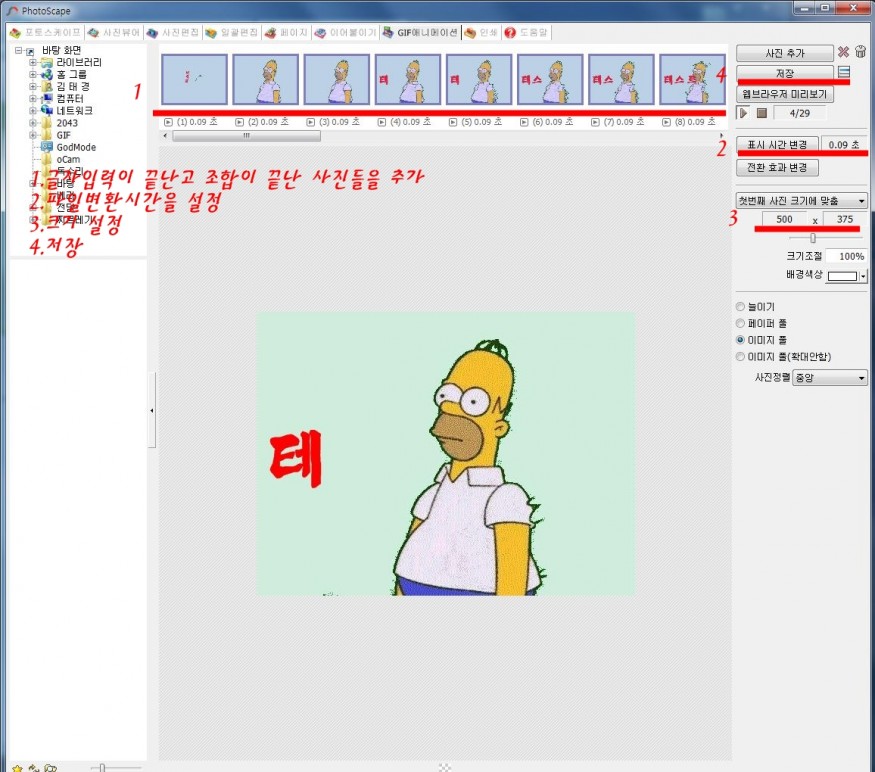This screenshot has width=875, height=772.
Task: Click the size adjustment slider handle
Action: [x=813, y=238]
